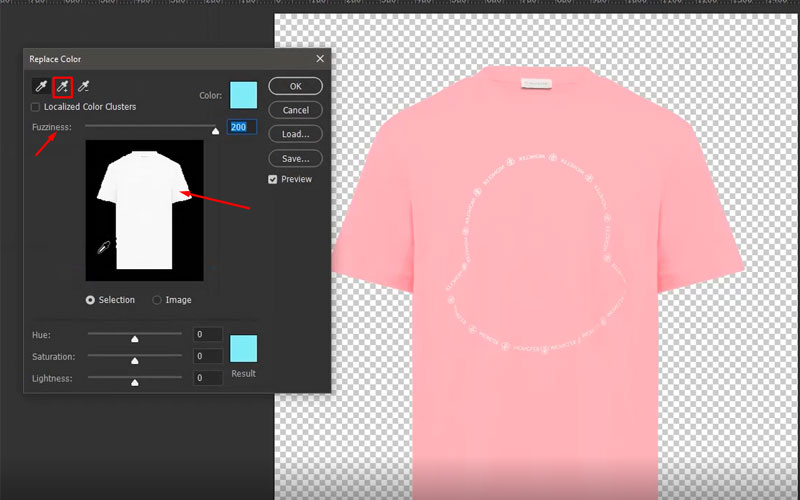Select the Add to Sample eyedropper

(x=62, y=87)
